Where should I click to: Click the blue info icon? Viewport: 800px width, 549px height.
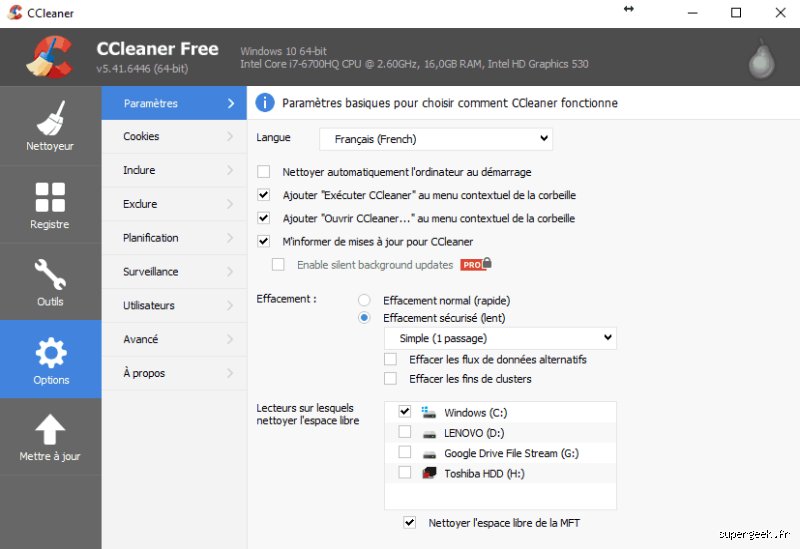click(x=265, y=103)
